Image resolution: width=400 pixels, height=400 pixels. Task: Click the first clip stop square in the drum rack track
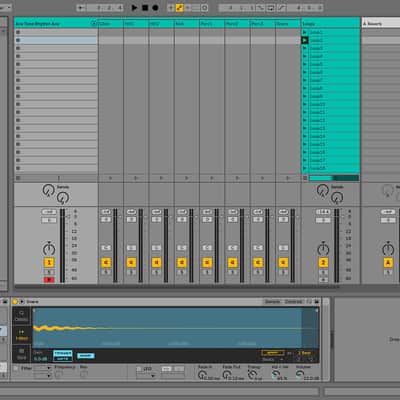(x=18, y=32)
